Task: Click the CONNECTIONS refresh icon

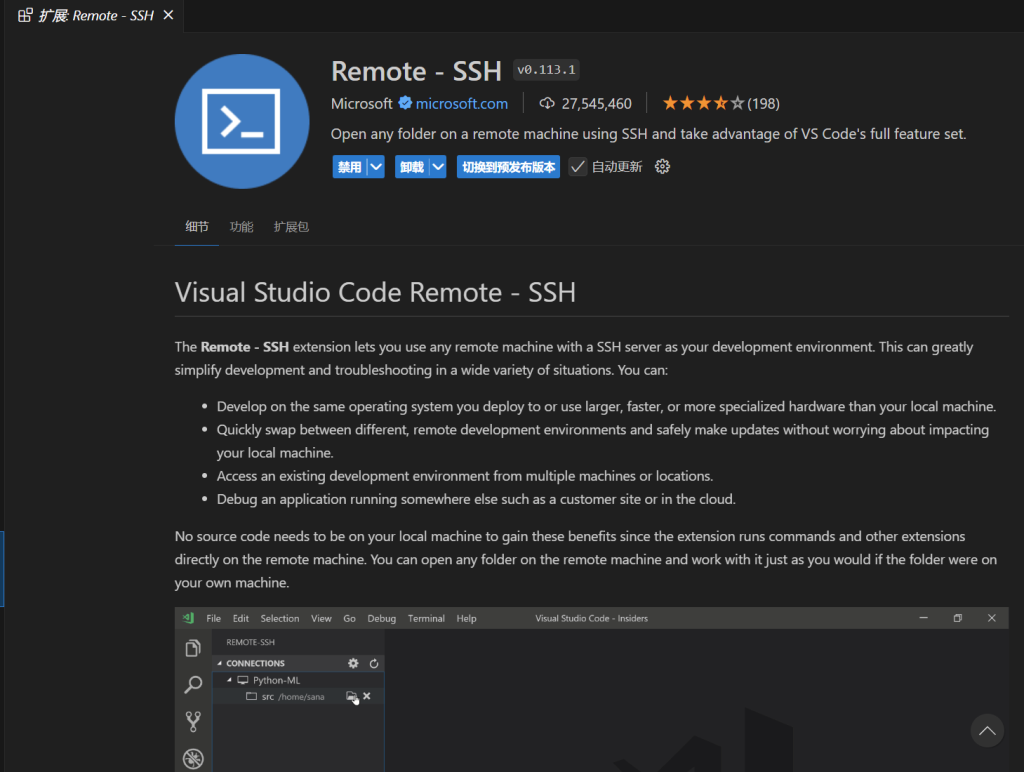Action: (374, 664)
